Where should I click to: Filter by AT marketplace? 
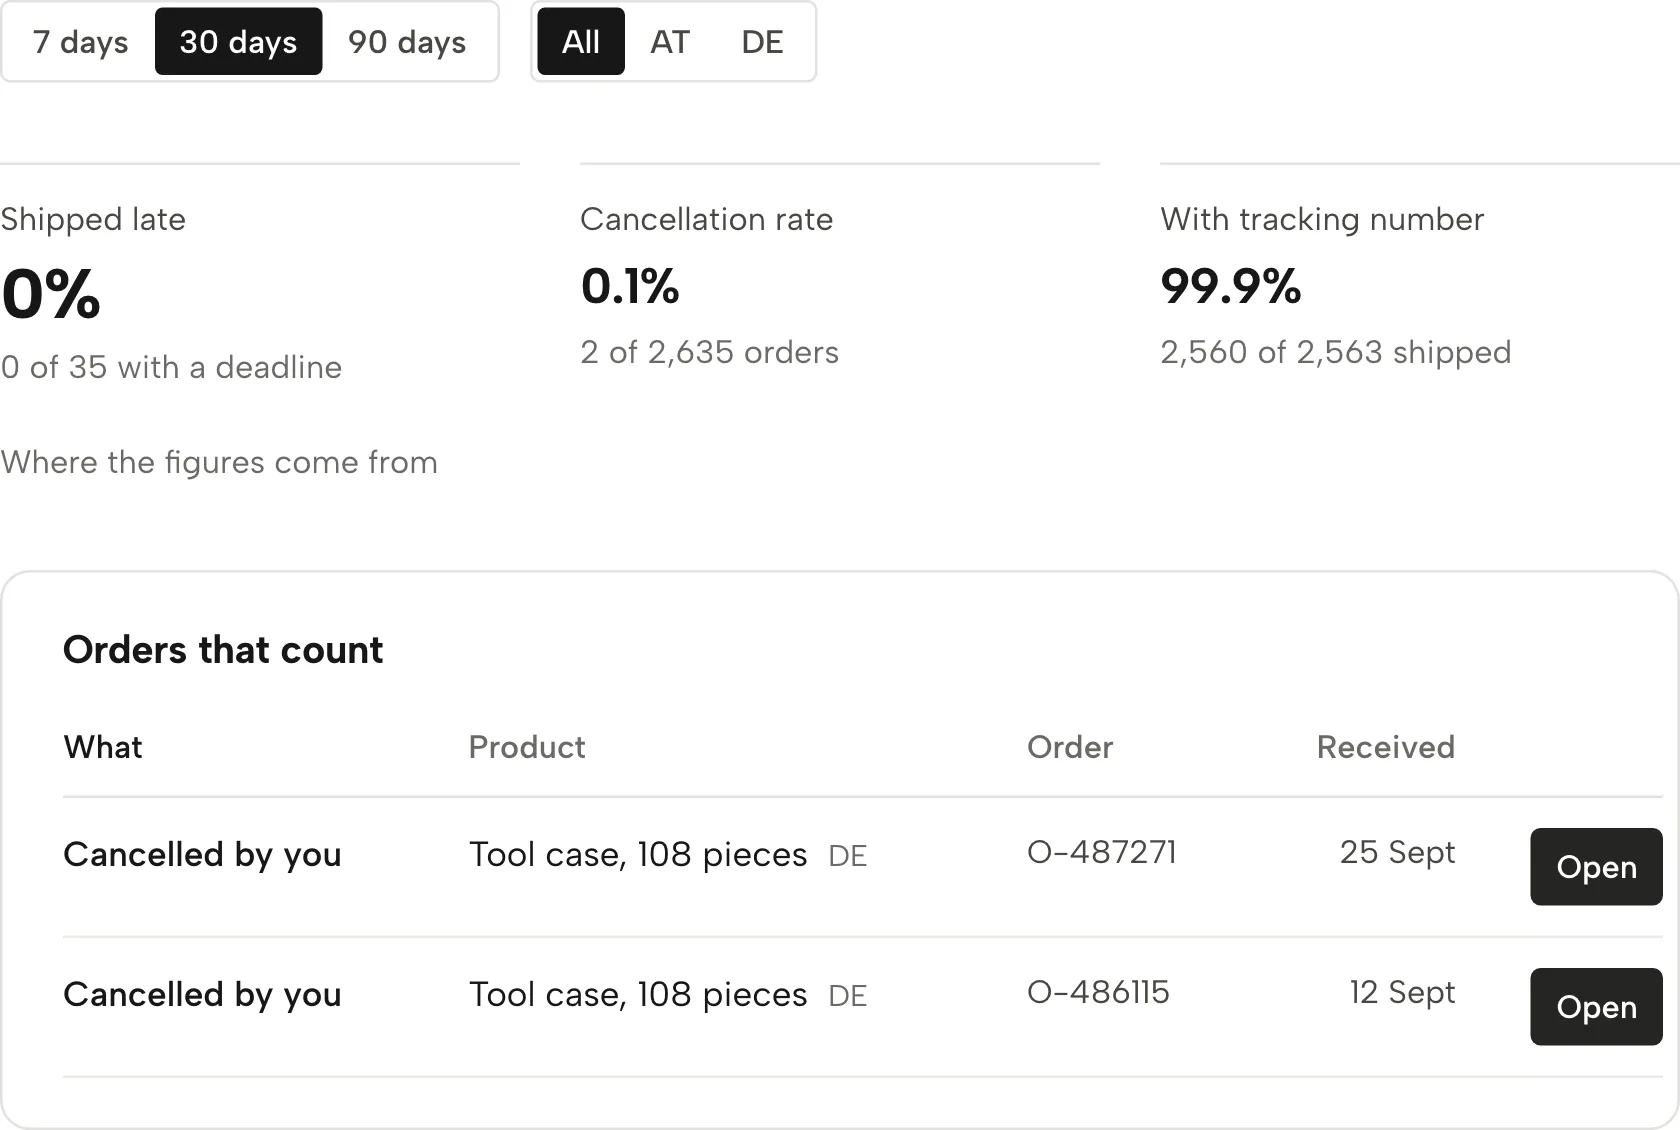670,42
